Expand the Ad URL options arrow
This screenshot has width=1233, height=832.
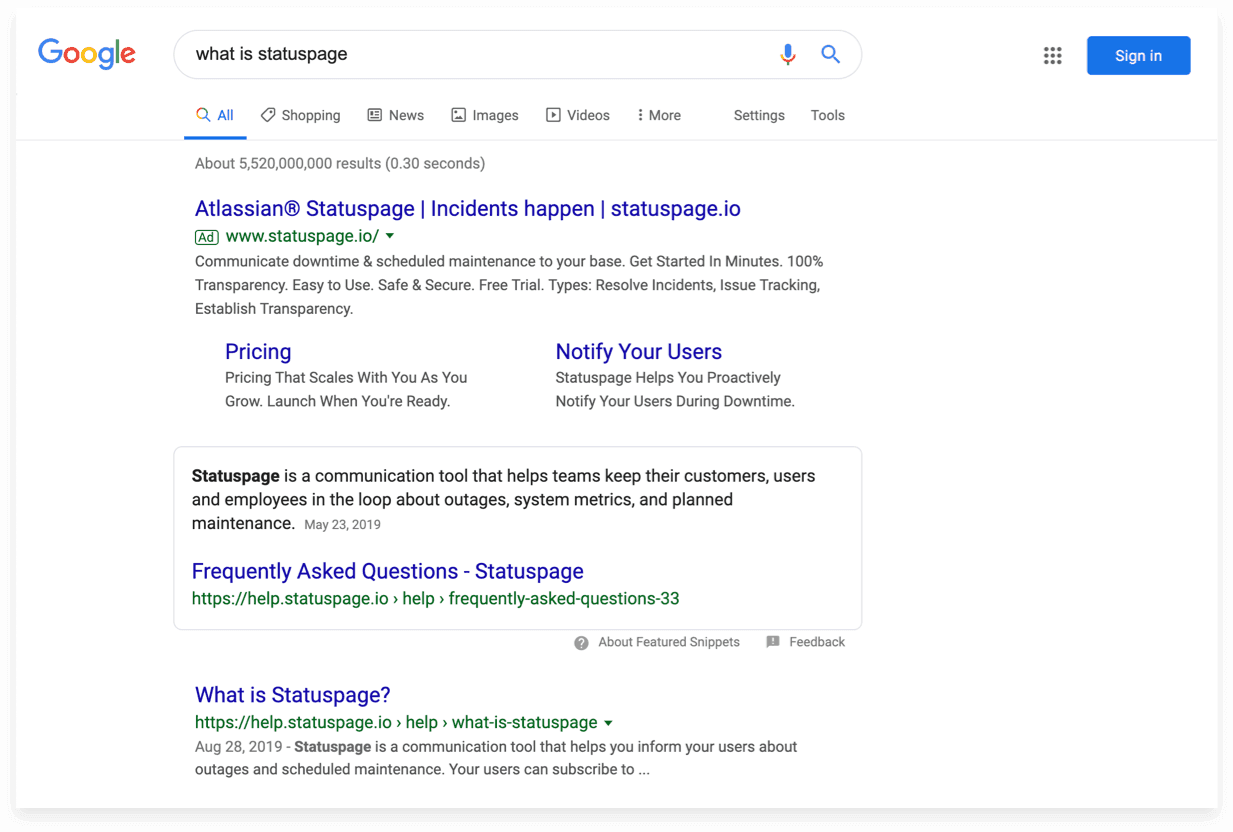coord(388,236)
